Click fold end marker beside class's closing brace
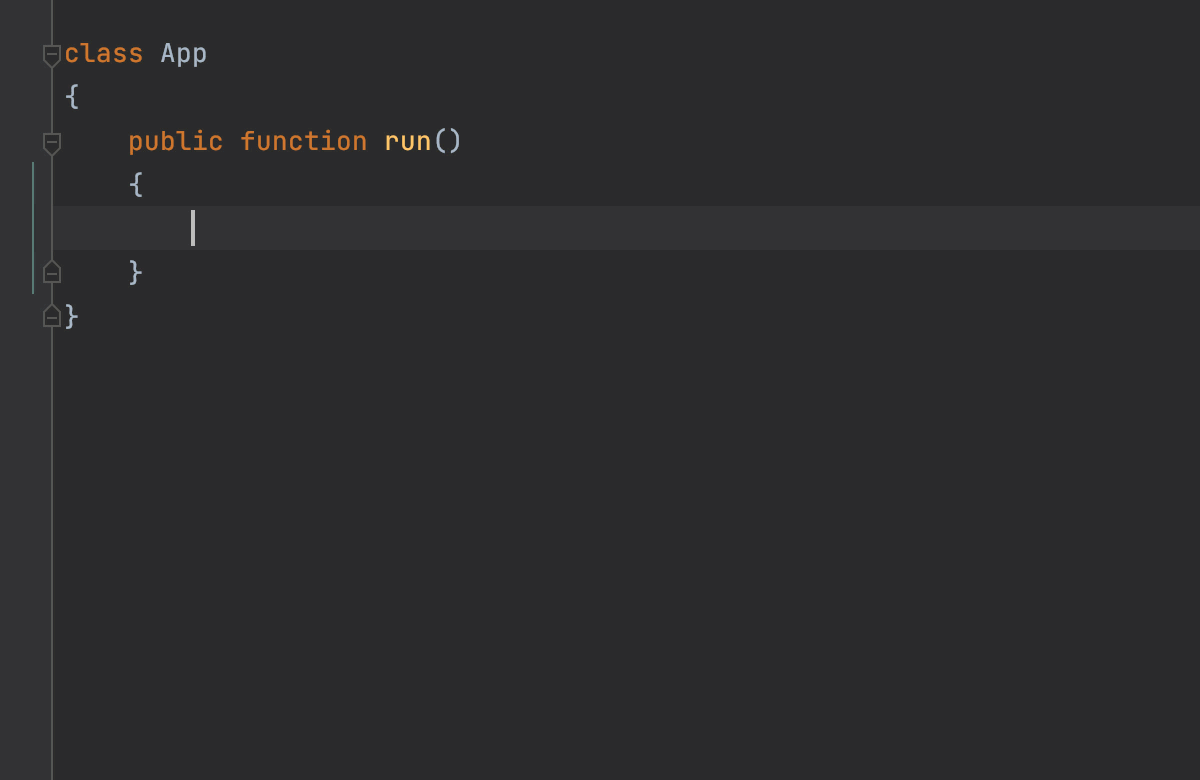Viewport: 1200px width, 780px height. coord(52,317)
